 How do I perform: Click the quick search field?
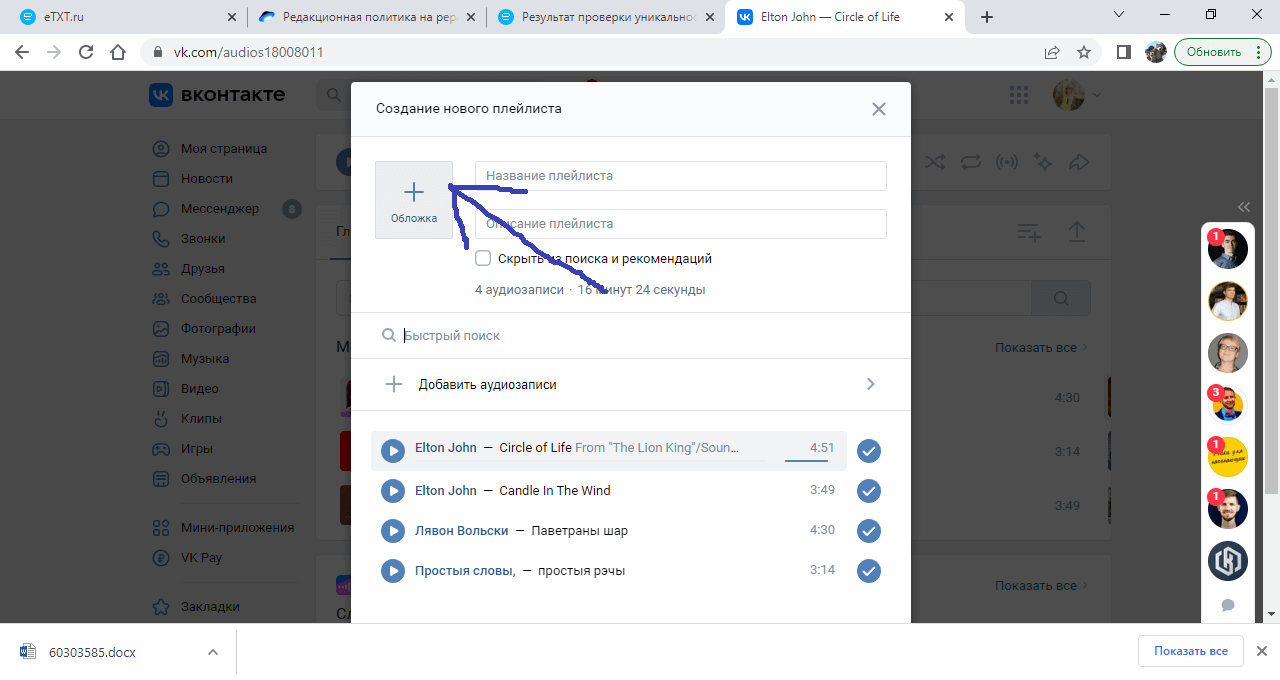pos(631,336)
